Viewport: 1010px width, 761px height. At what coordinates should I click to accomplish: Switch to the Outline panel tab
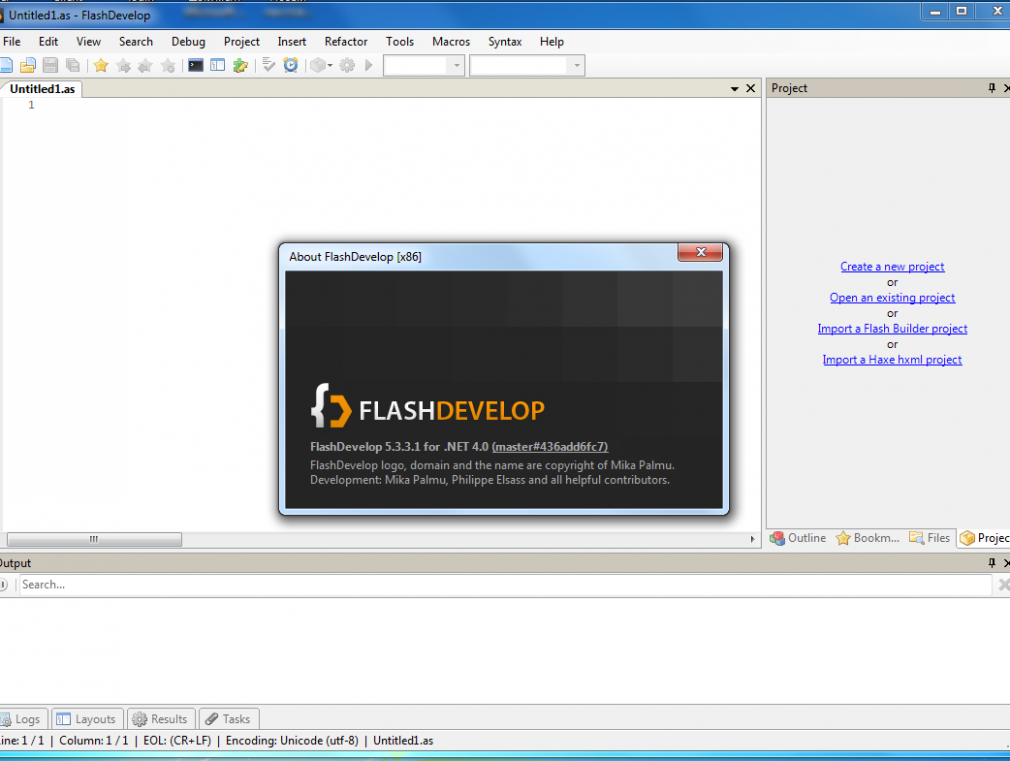798,538
